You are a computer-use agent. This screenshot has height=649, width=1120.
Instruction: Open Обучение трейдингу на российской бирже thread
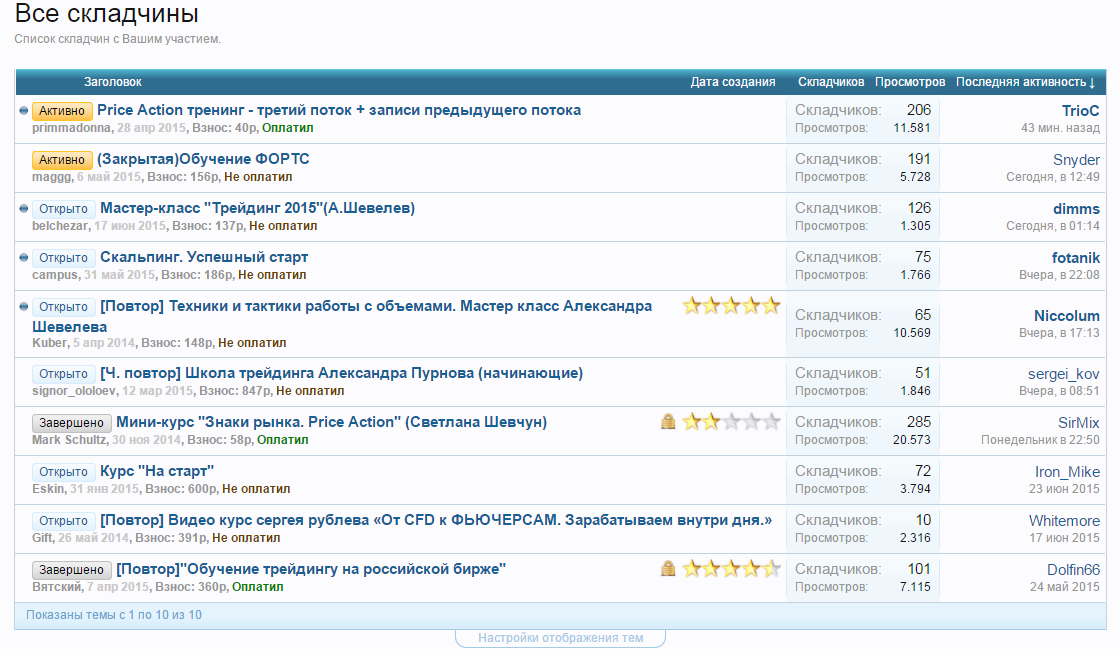[311, 569]
